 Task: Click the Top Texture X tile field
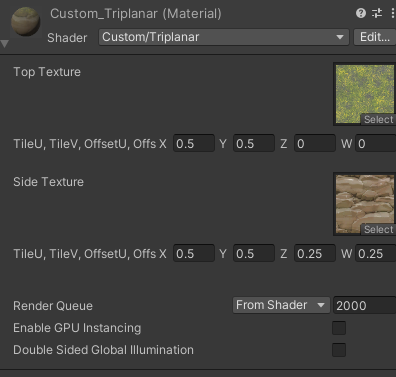[194, 144]
